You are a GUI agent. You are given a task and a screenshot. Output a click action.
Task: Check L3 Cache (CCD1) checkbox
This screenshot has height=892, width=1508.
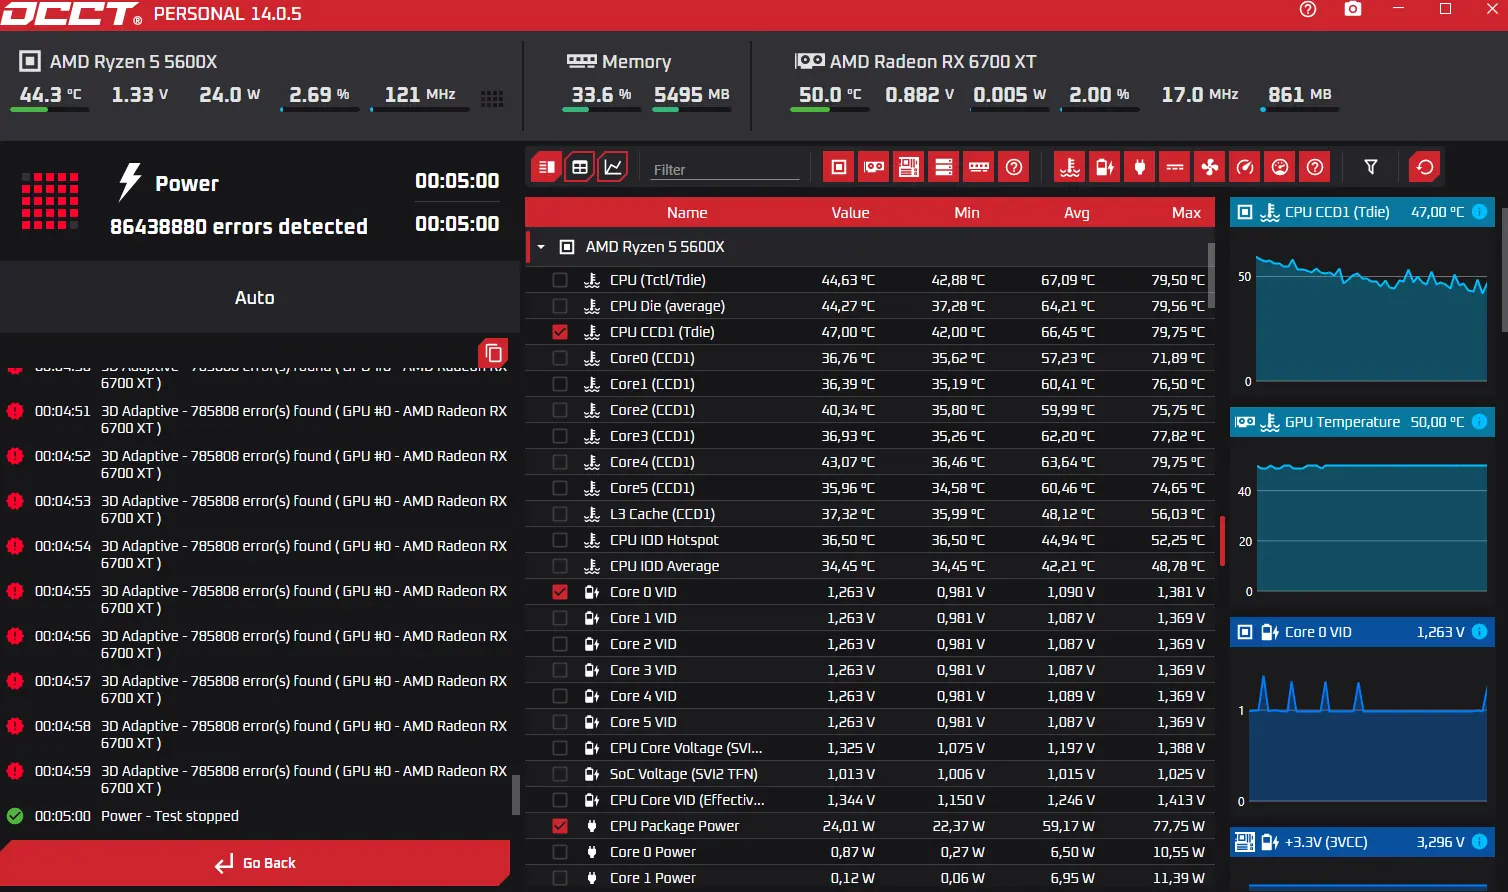pyautogui.click(x=560, y=514)
